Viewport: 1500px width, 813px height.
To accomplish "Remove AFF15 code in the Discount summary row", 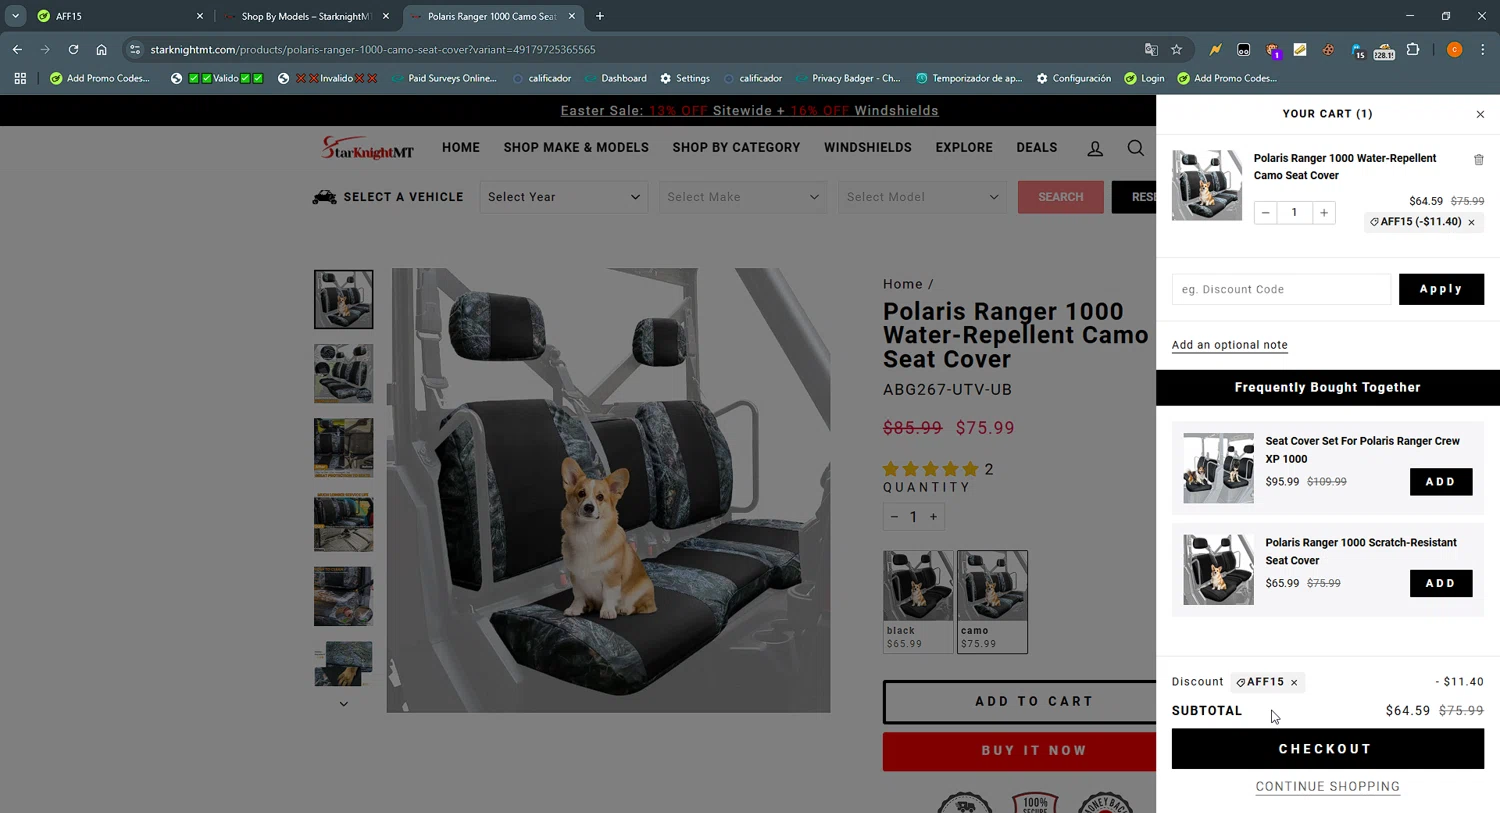I will (x=1294, y=683).
